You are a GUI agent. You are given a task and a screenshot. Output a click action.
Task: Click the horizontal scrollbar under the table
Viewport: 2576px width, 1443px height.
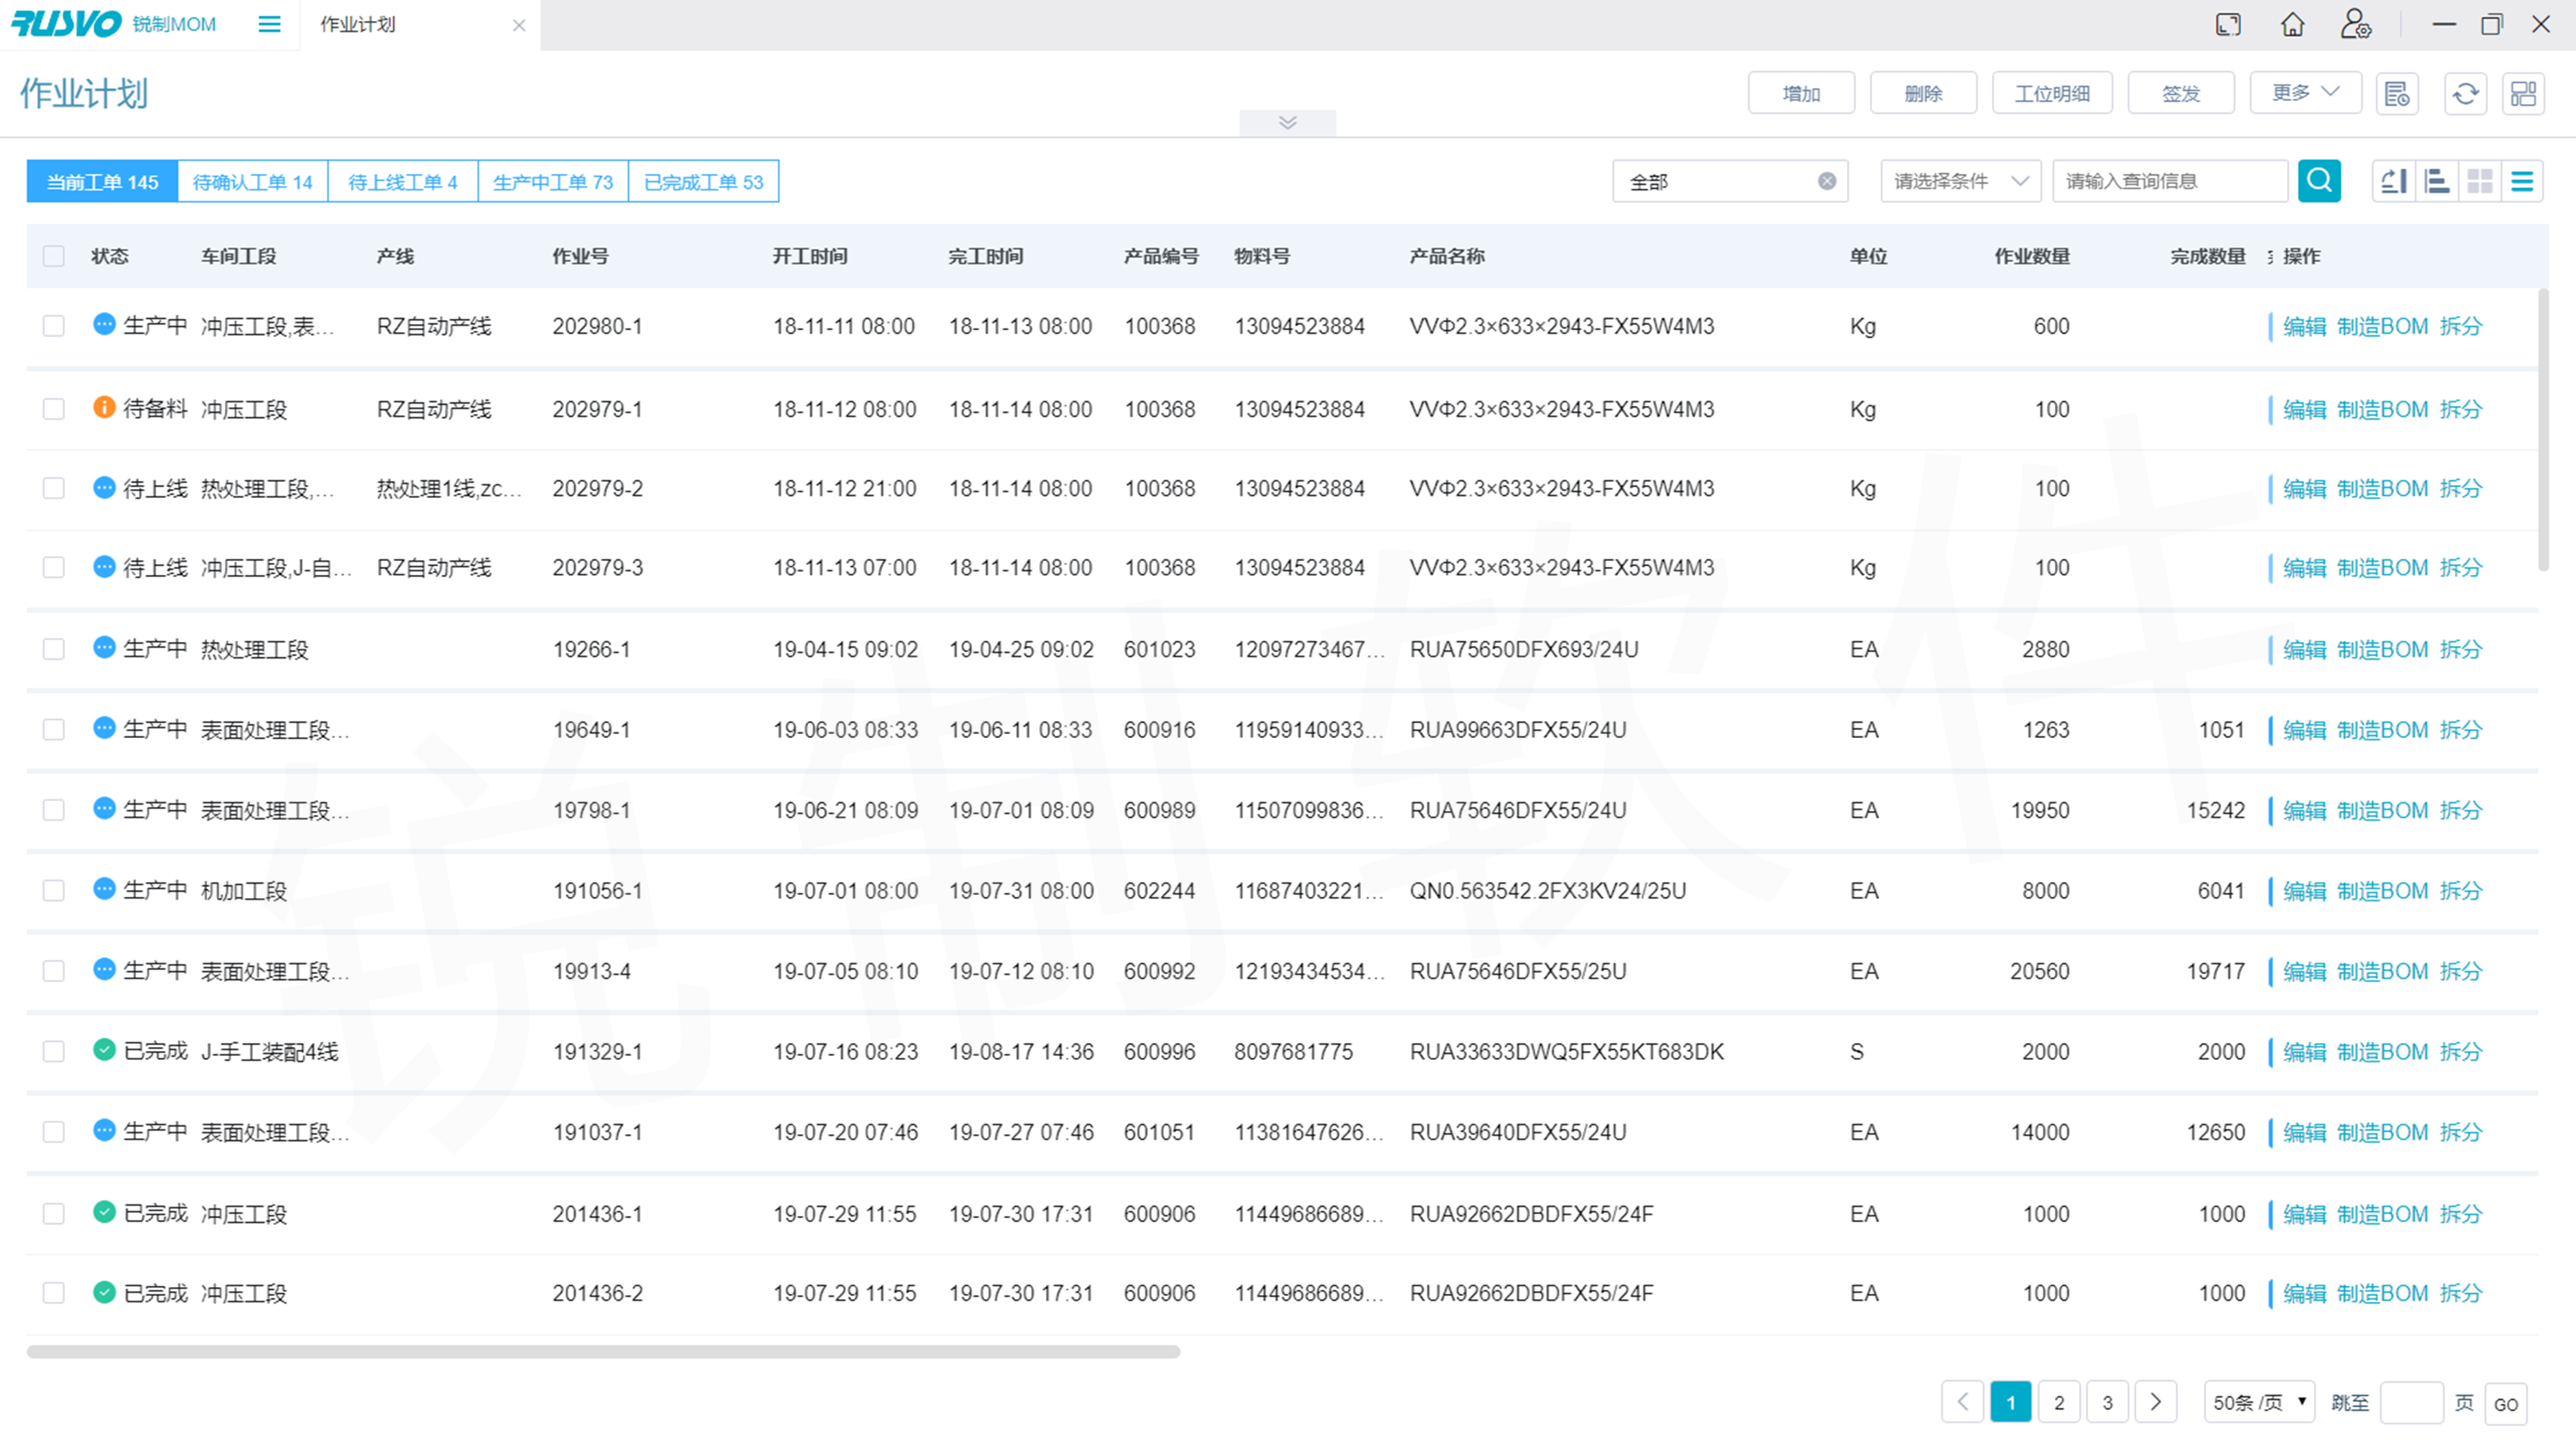coord(603,1351)
